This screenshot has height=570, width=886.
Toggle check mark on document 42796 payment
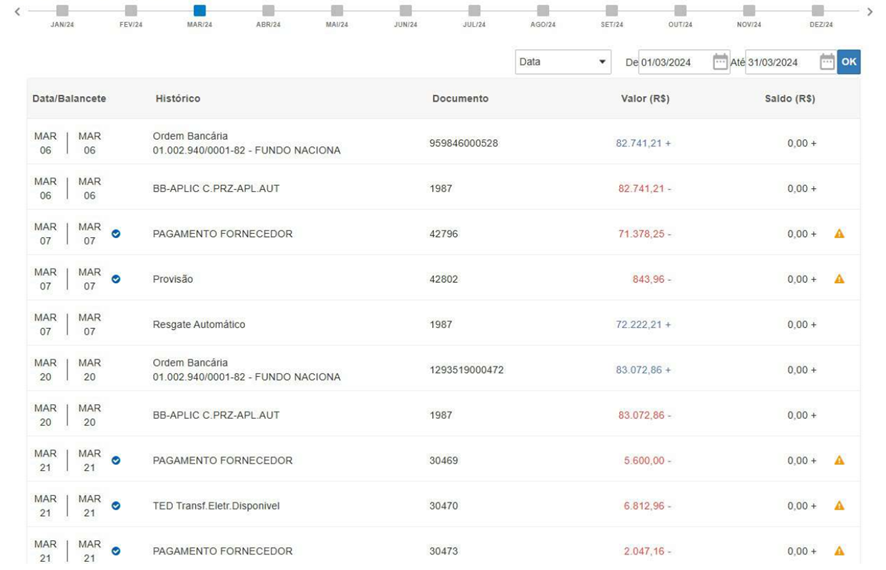click(116, 234)
